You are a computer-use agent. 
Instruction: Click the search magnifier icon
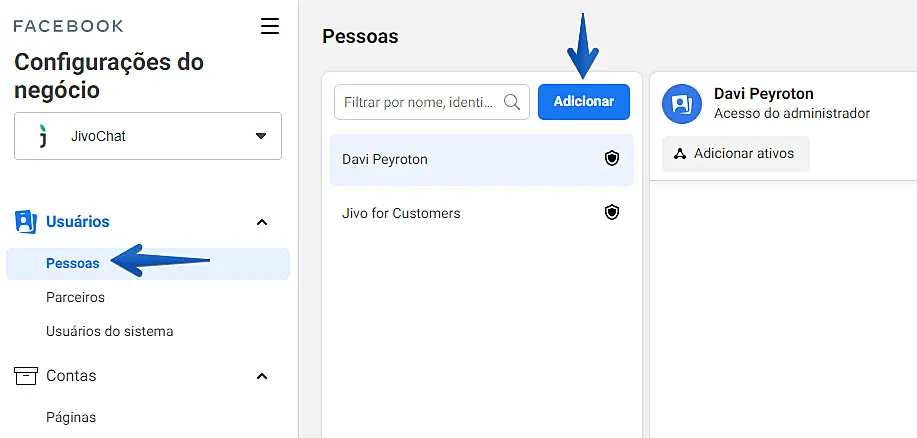pyautogui.click(x=512, y=102)
